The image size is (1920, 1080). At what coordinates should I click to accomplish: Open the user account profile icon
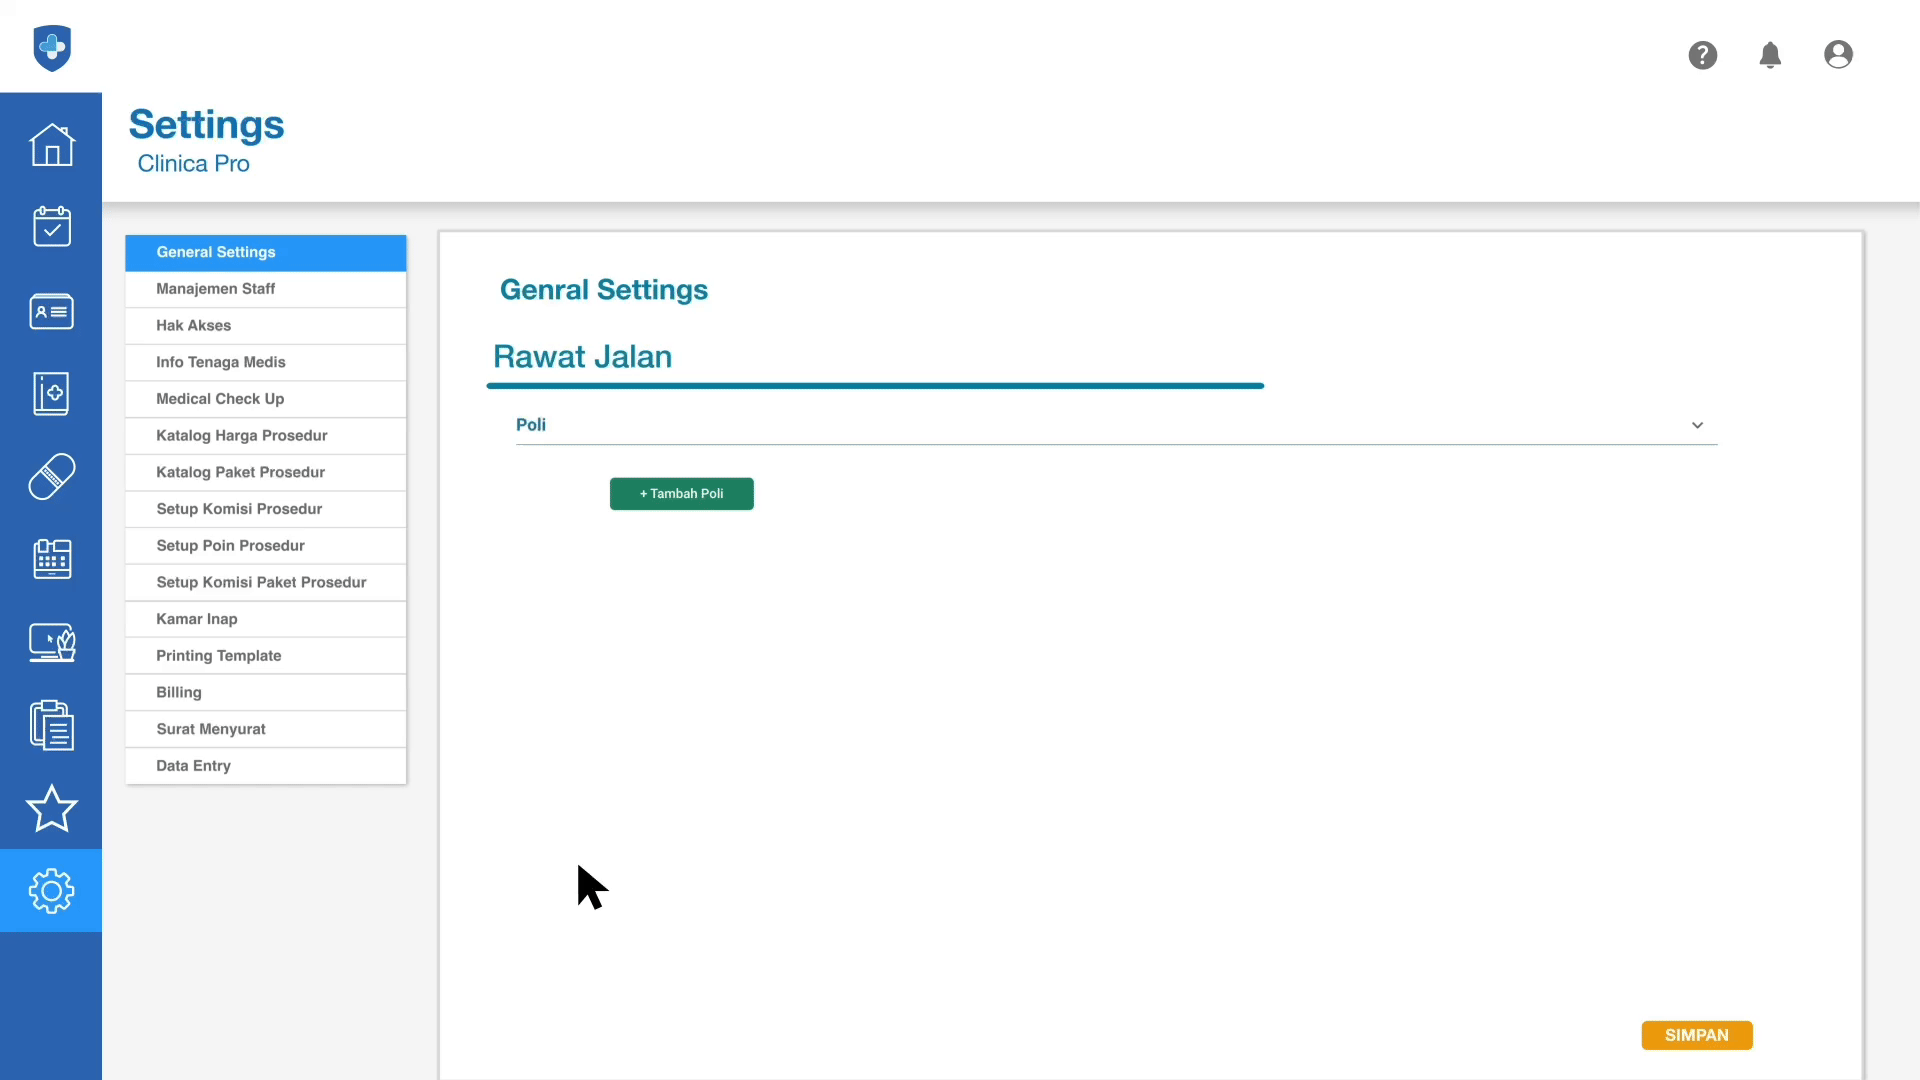coord(1838,55)
